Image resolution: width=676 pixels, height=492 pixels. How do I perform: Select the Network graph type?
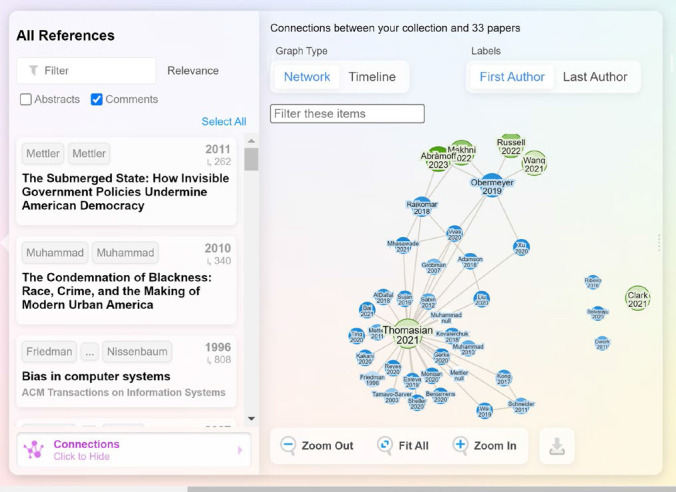point(307,77)
